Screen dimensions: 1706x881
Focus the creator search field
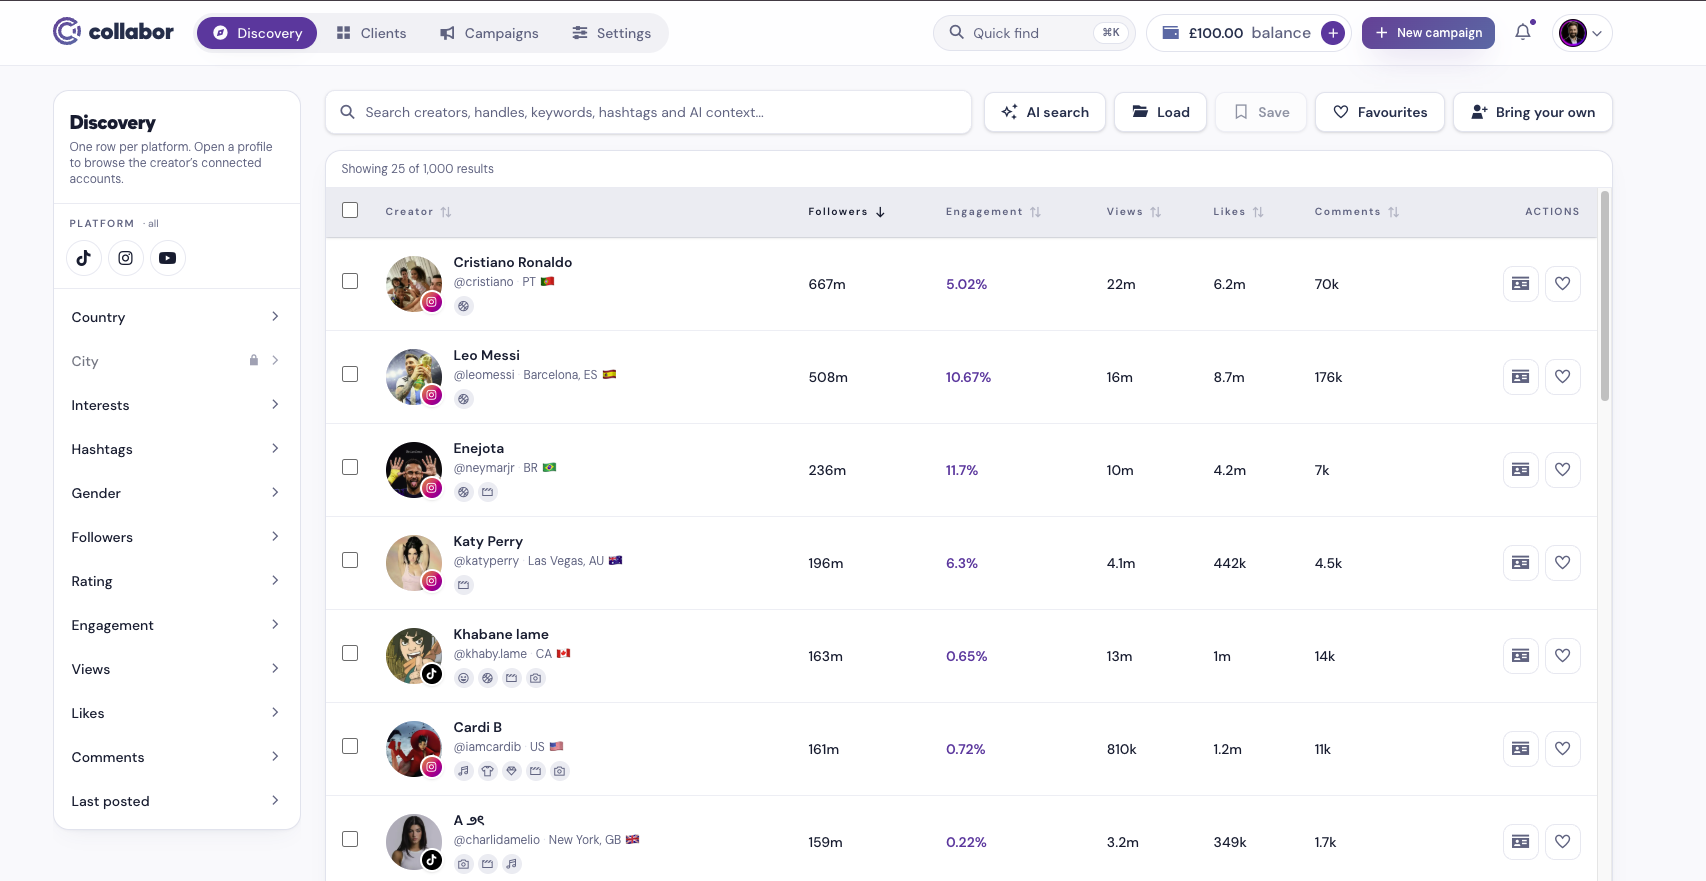[x=648, y=112]
